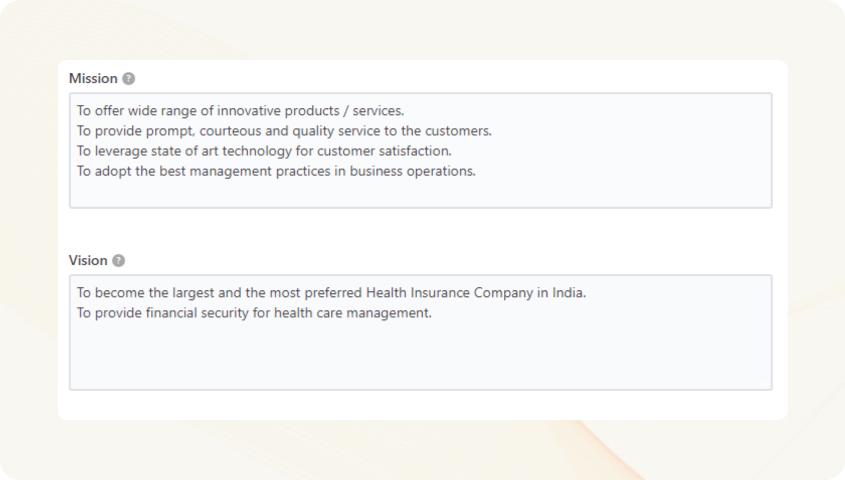Click the help icon beside Mission
This screenshot has height=480, width=845.
point(128,79)
